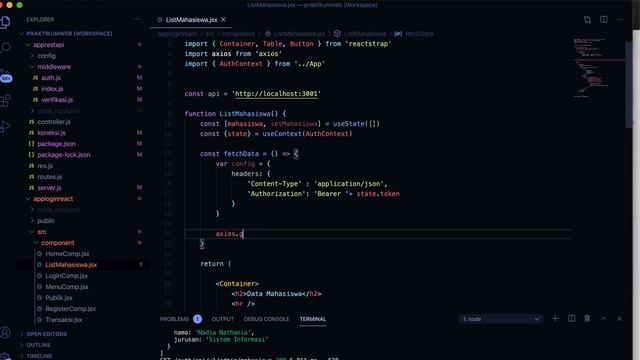640x360 pixels.
Task: Split the terminal panel
Action: tap(571, 319)
